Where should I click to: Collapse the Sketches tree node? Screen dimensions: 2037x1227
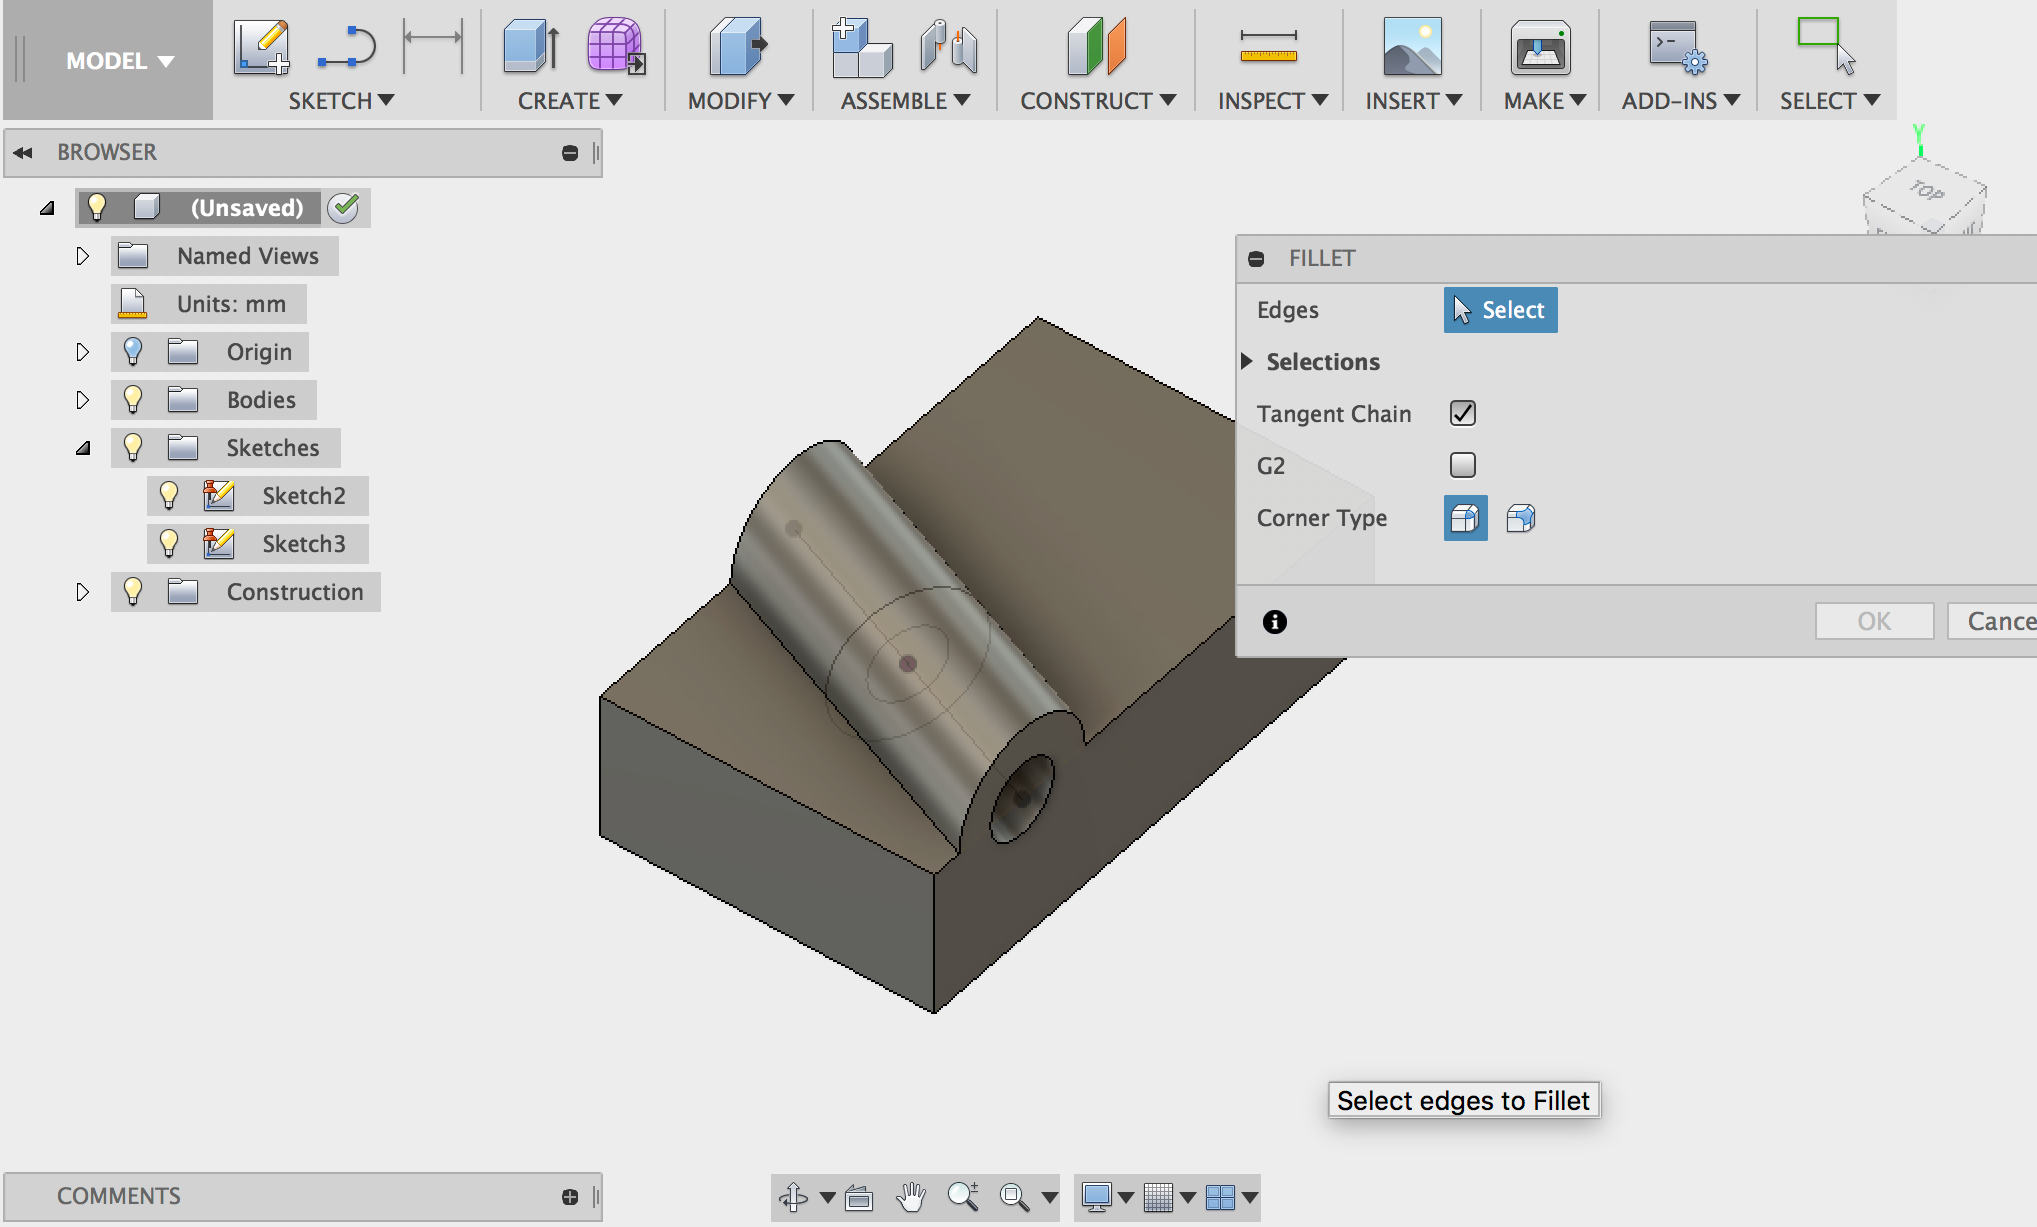pyautogui.click(x=83, y=448)
